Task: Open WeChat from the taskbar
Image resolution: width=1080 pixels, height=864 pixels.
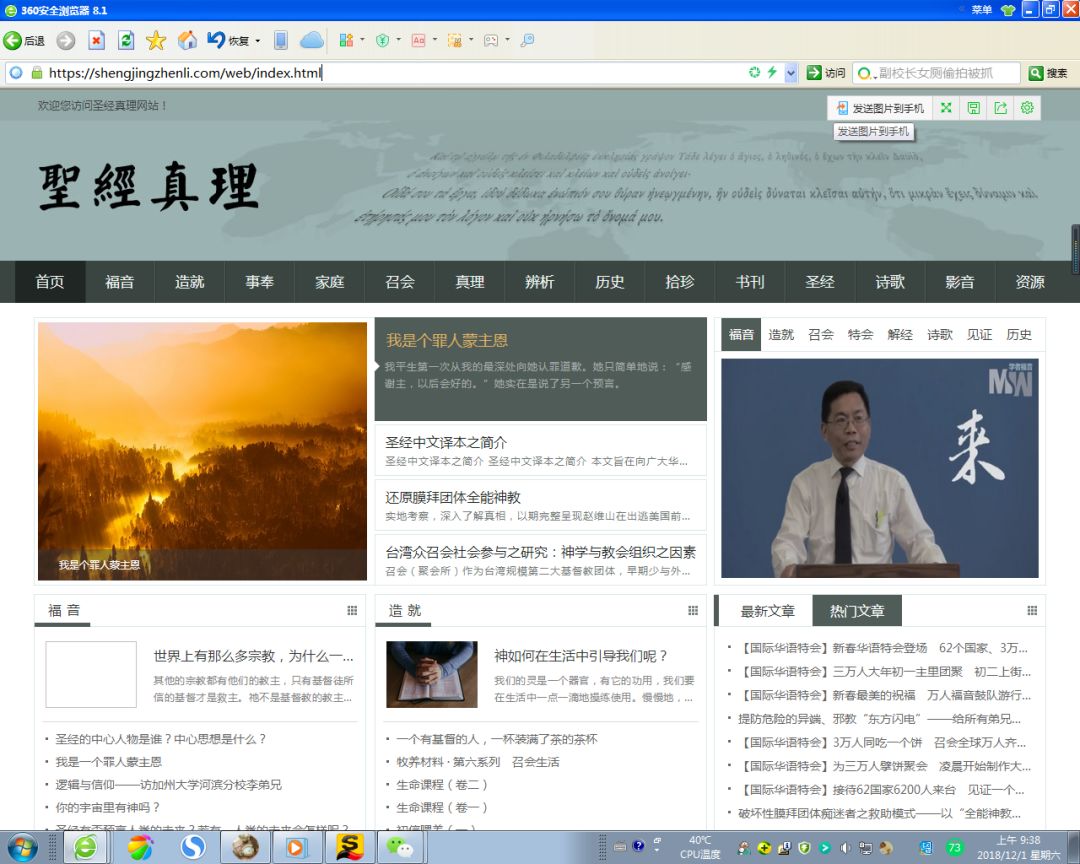Action: (x=399, y=847)
